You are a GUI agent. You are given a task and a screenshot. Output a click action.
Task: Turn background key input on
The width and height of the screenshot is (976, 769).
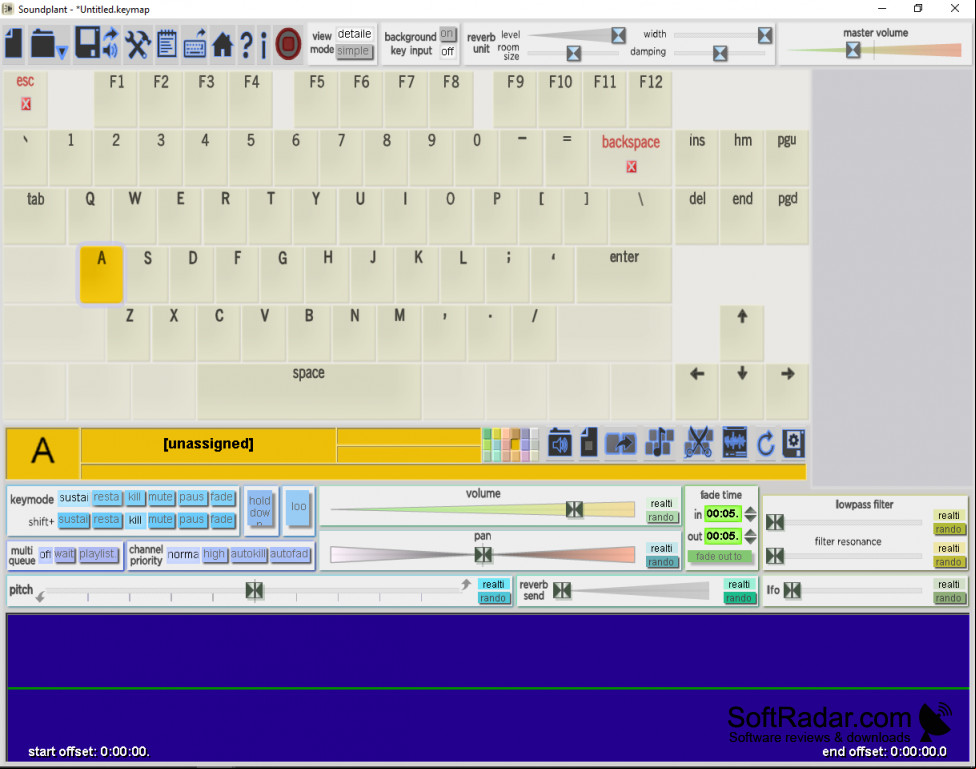coord(448,34)
